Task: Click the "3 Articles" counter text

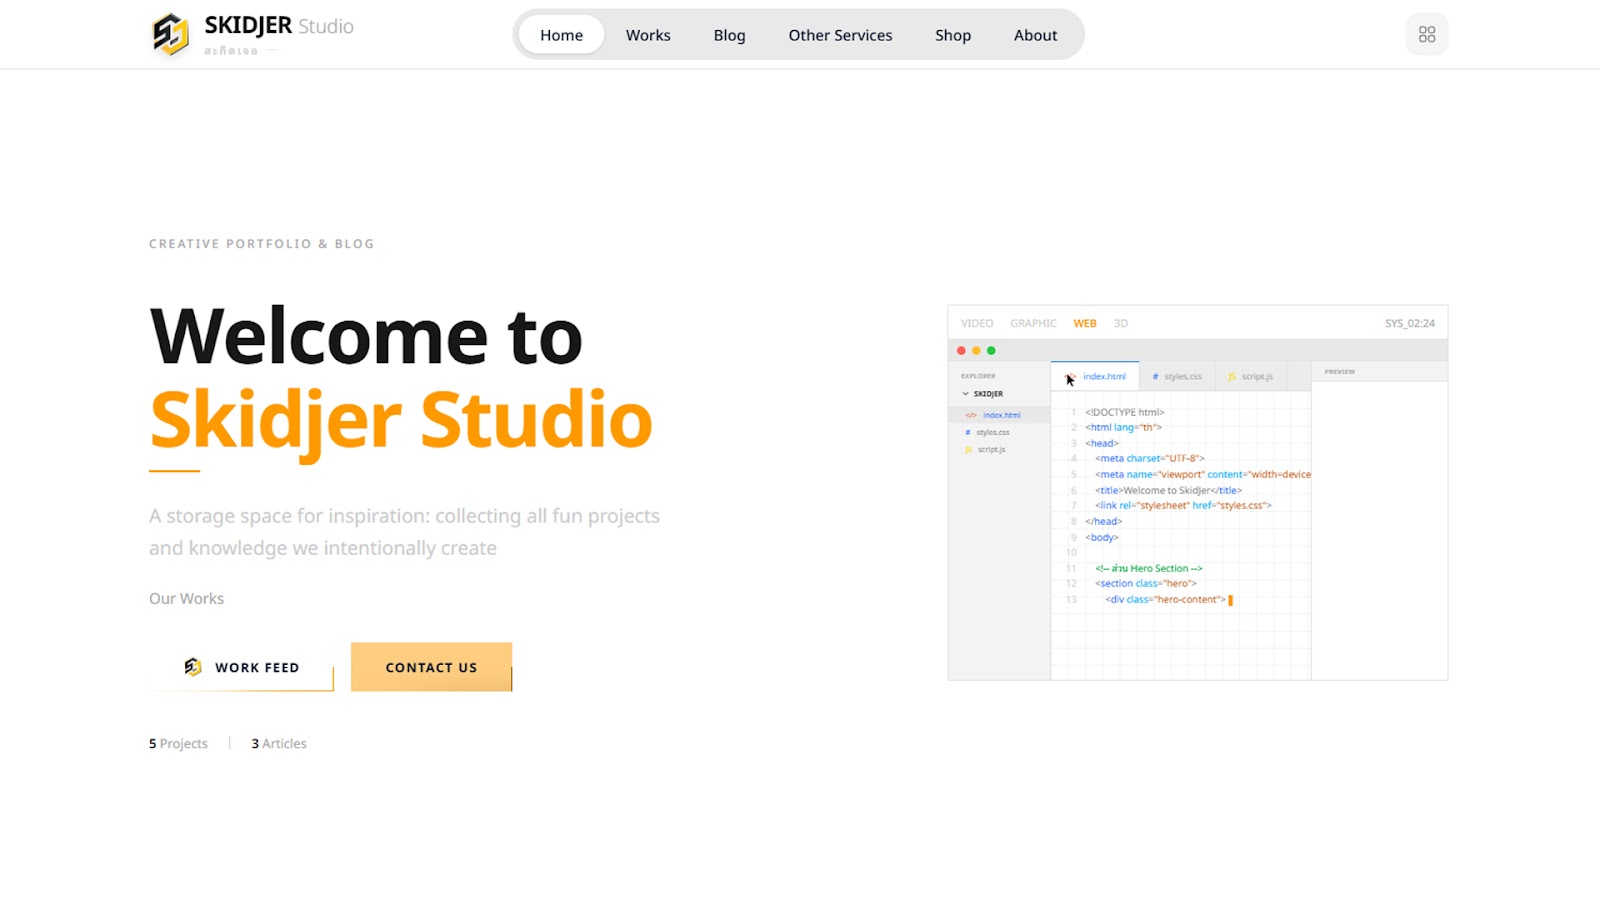Action: (279, 743)
